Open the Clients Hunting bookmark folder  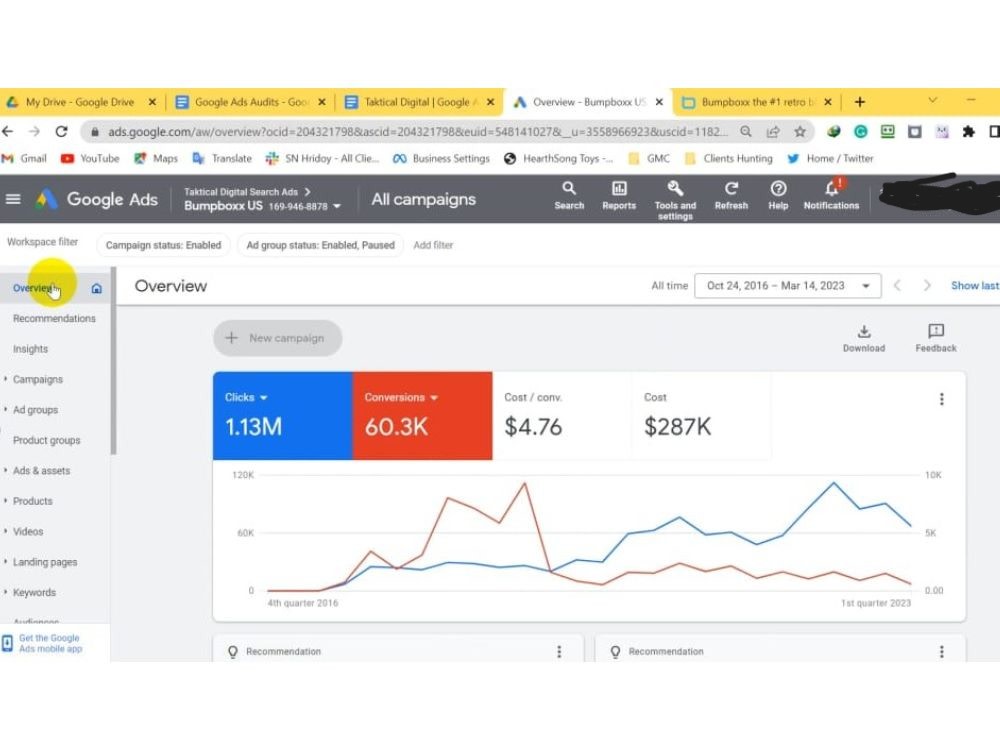[x=728, y=158]
